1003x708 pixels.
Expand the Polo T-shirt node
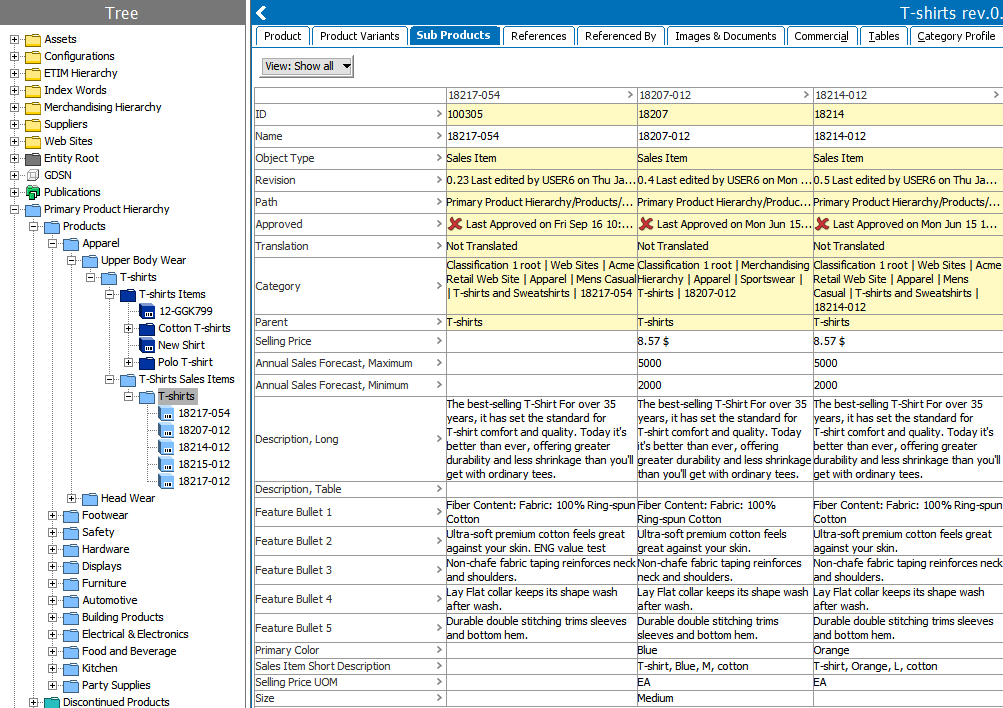pyautogui.click(x=129, y=362)
